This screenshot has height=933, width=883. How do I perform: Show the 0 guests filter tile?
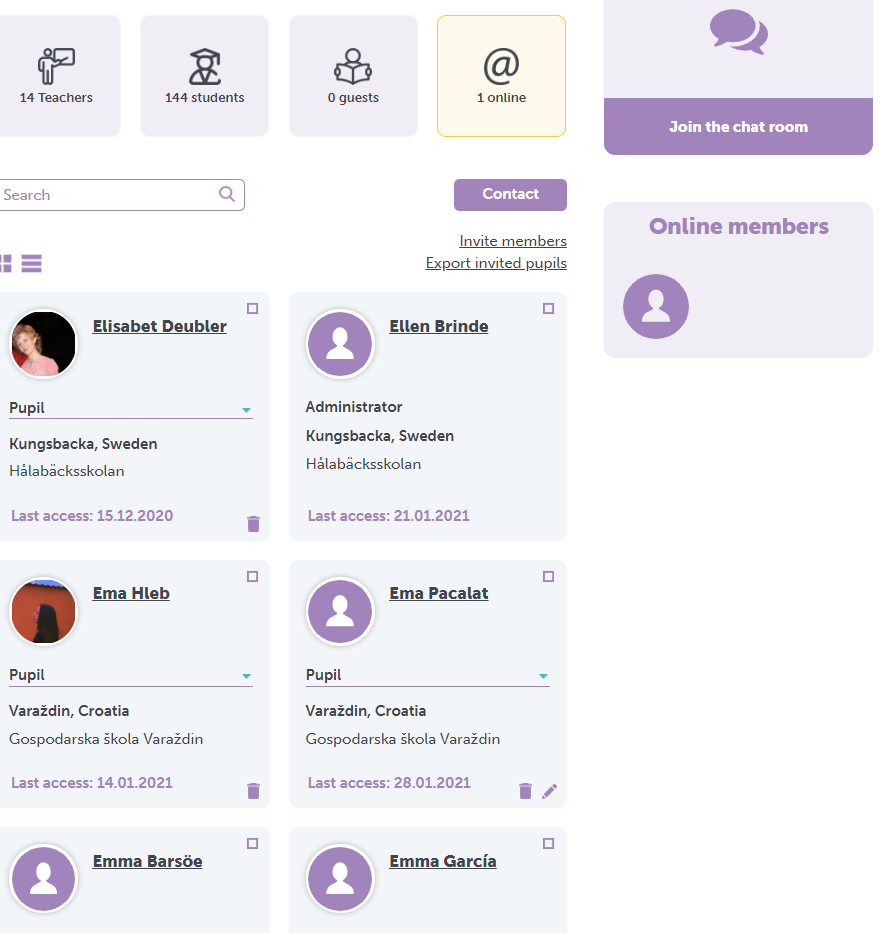coord(353,76)
